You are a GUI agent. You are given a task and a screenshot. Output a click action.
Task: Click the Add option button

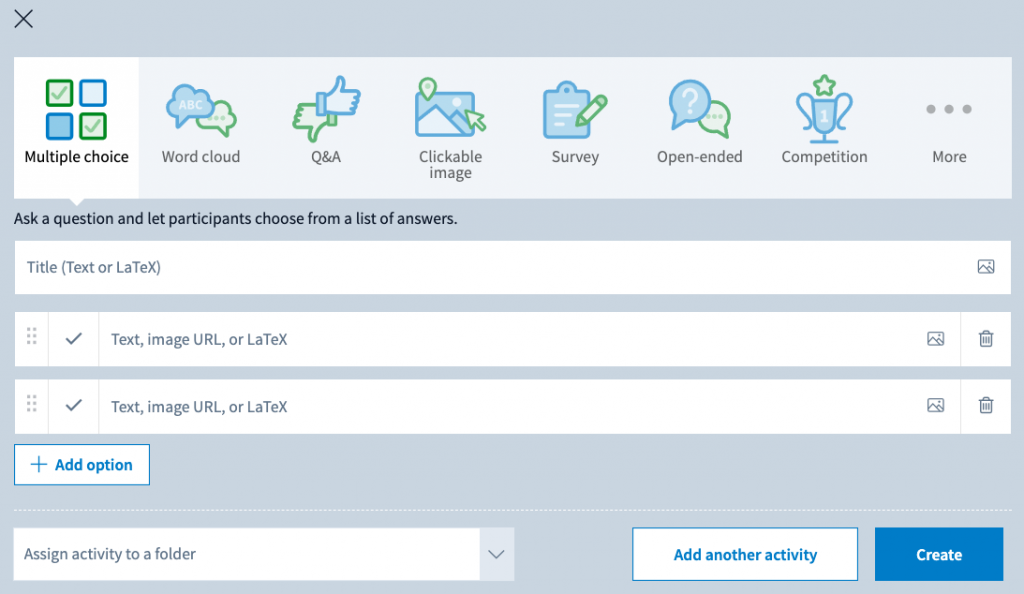[82, 465]
